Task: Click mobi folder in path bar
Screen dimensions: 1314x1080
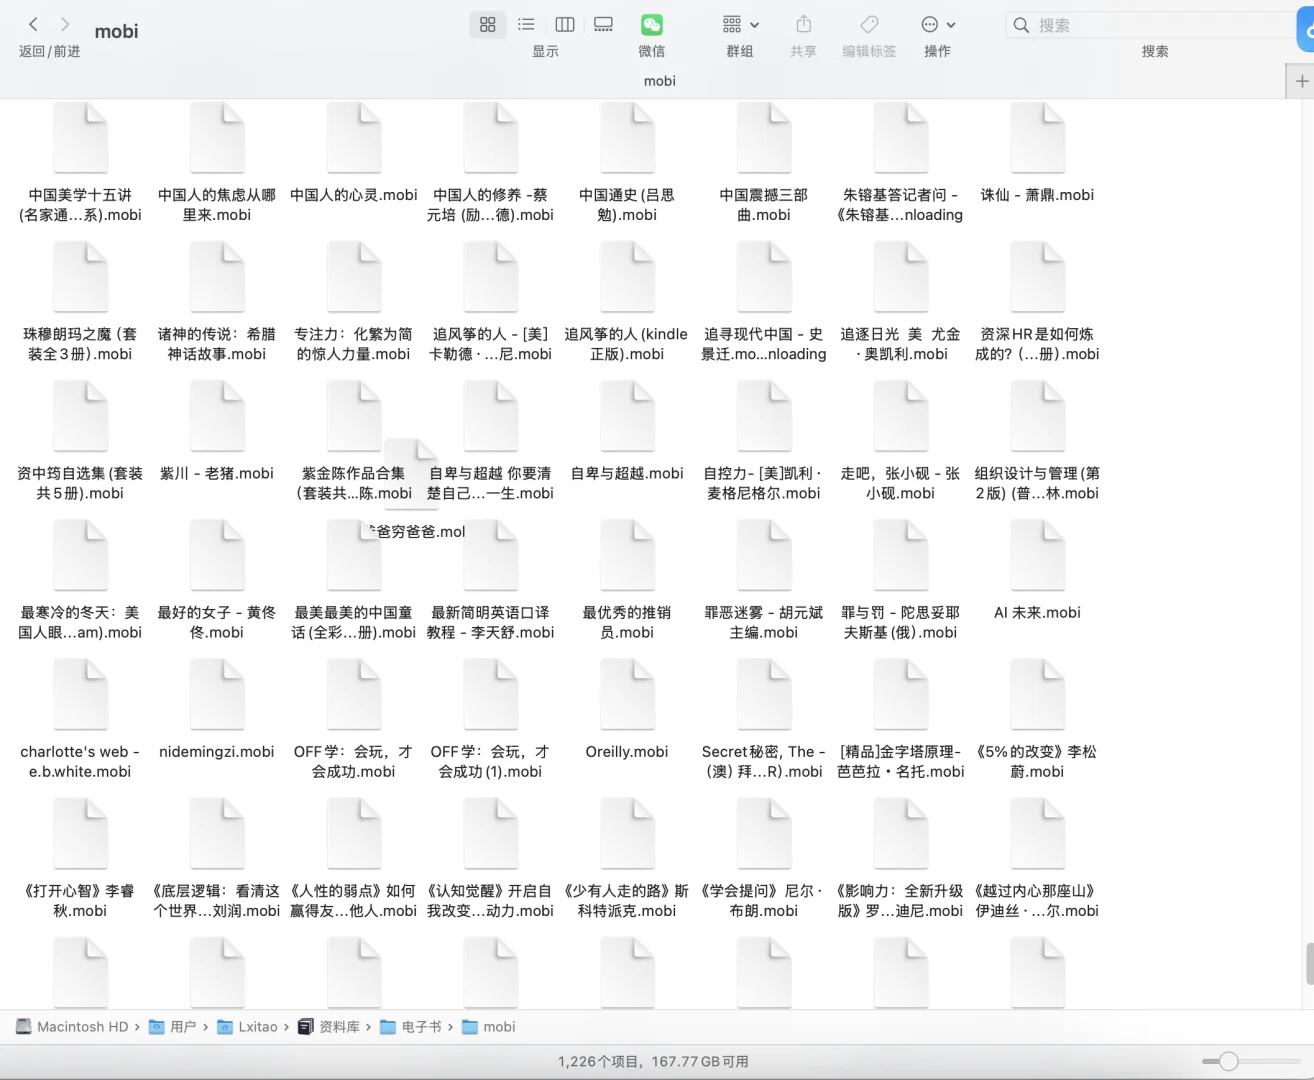Action: click(x=489, y=1027)
